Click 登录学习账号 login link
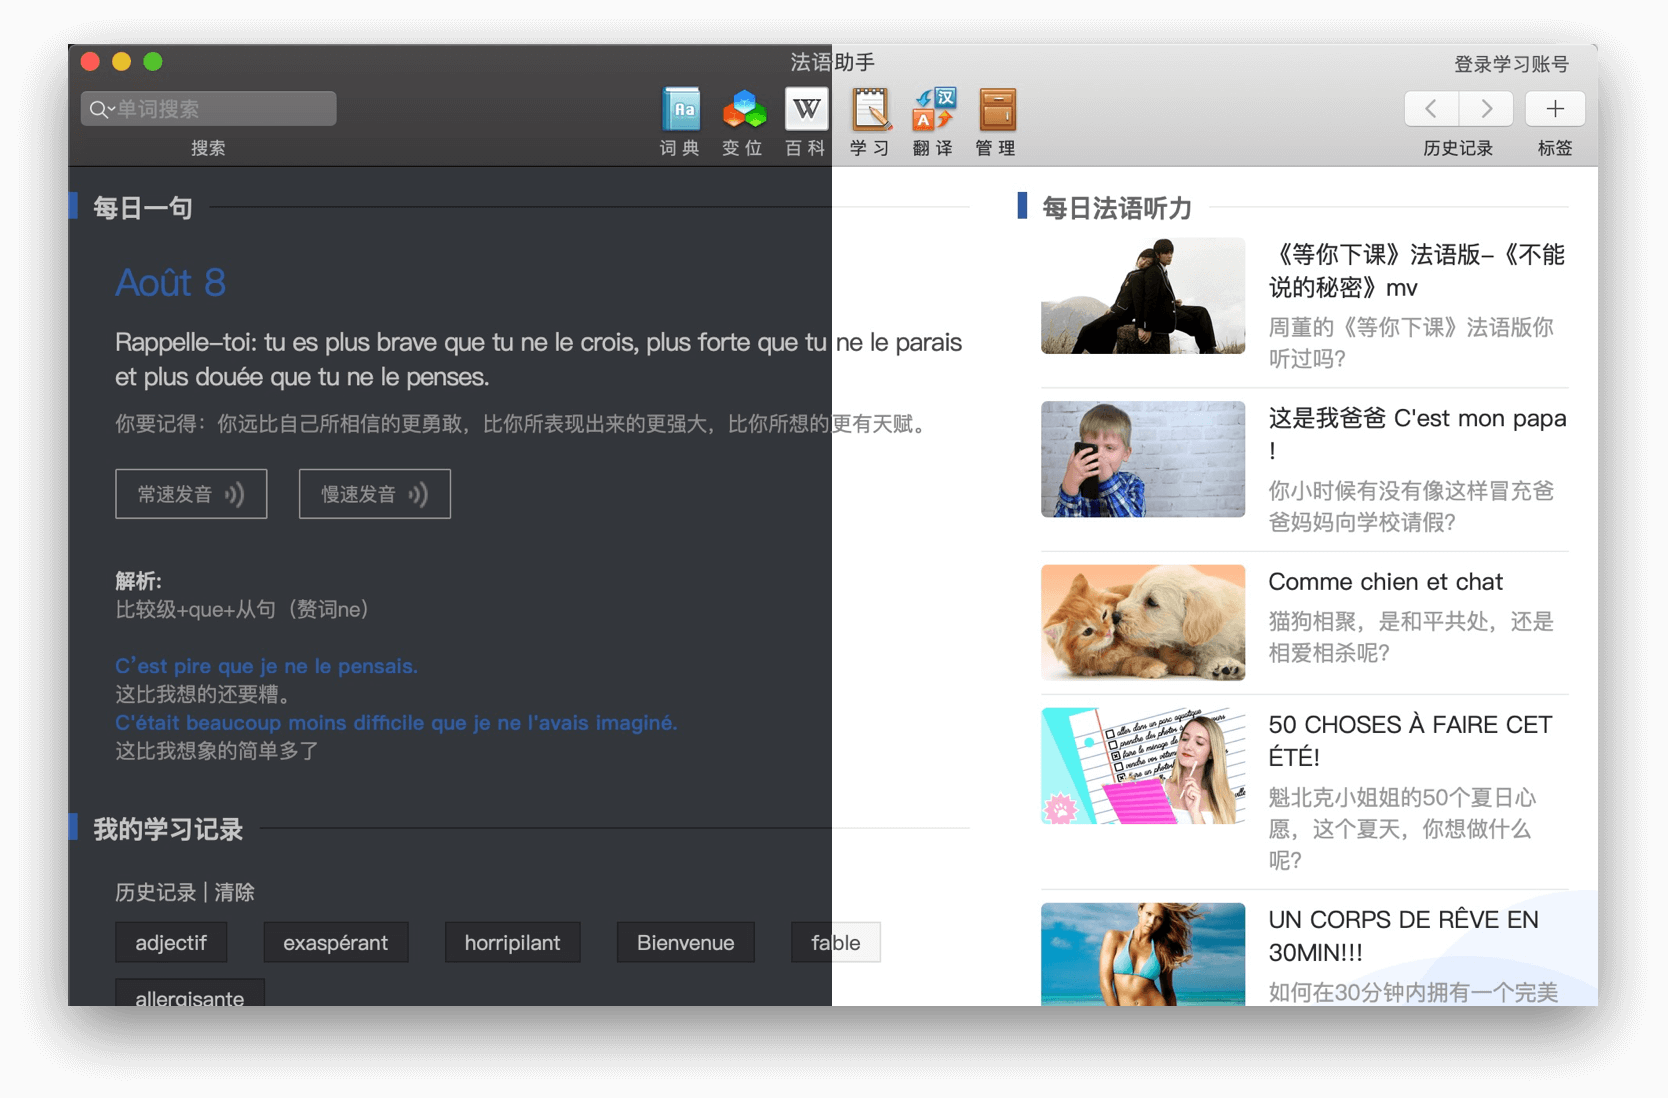 (x=1510, y=65)
